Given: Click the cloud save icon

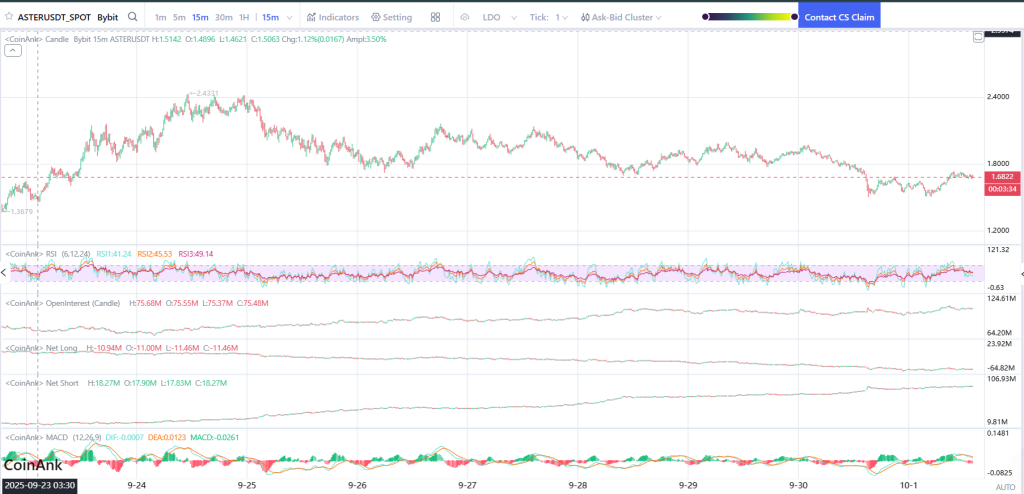Looking at the screenshot, I should click(x=464, y=17).
